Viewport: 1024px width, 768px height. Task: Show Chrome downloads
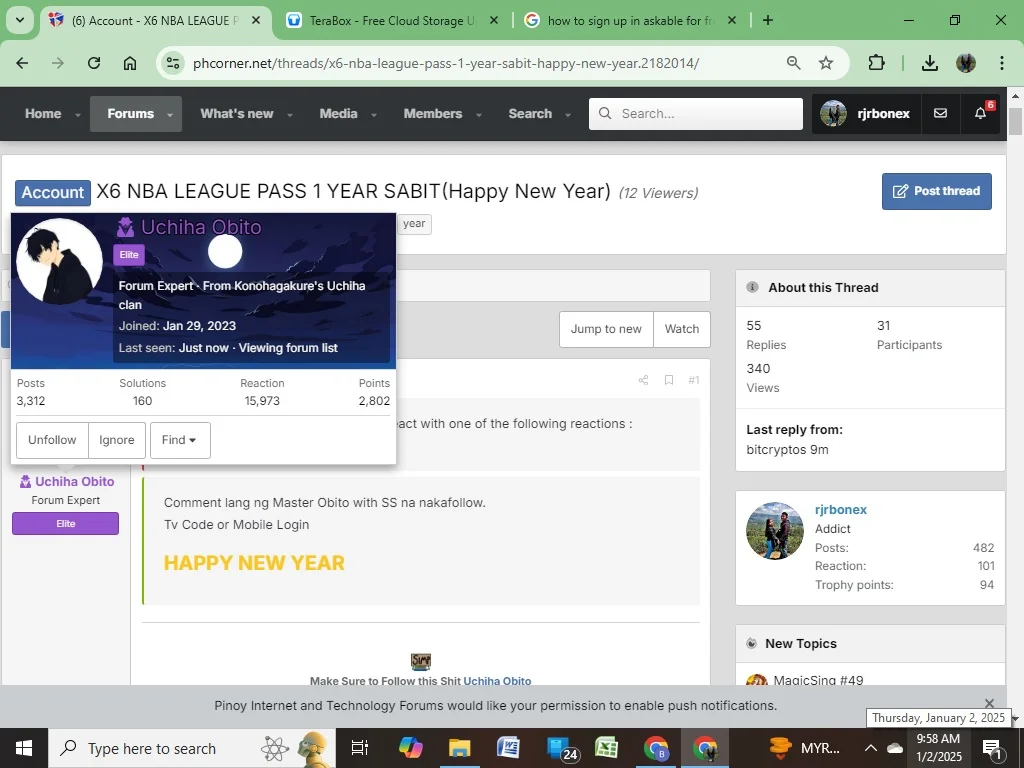[930, 63]
